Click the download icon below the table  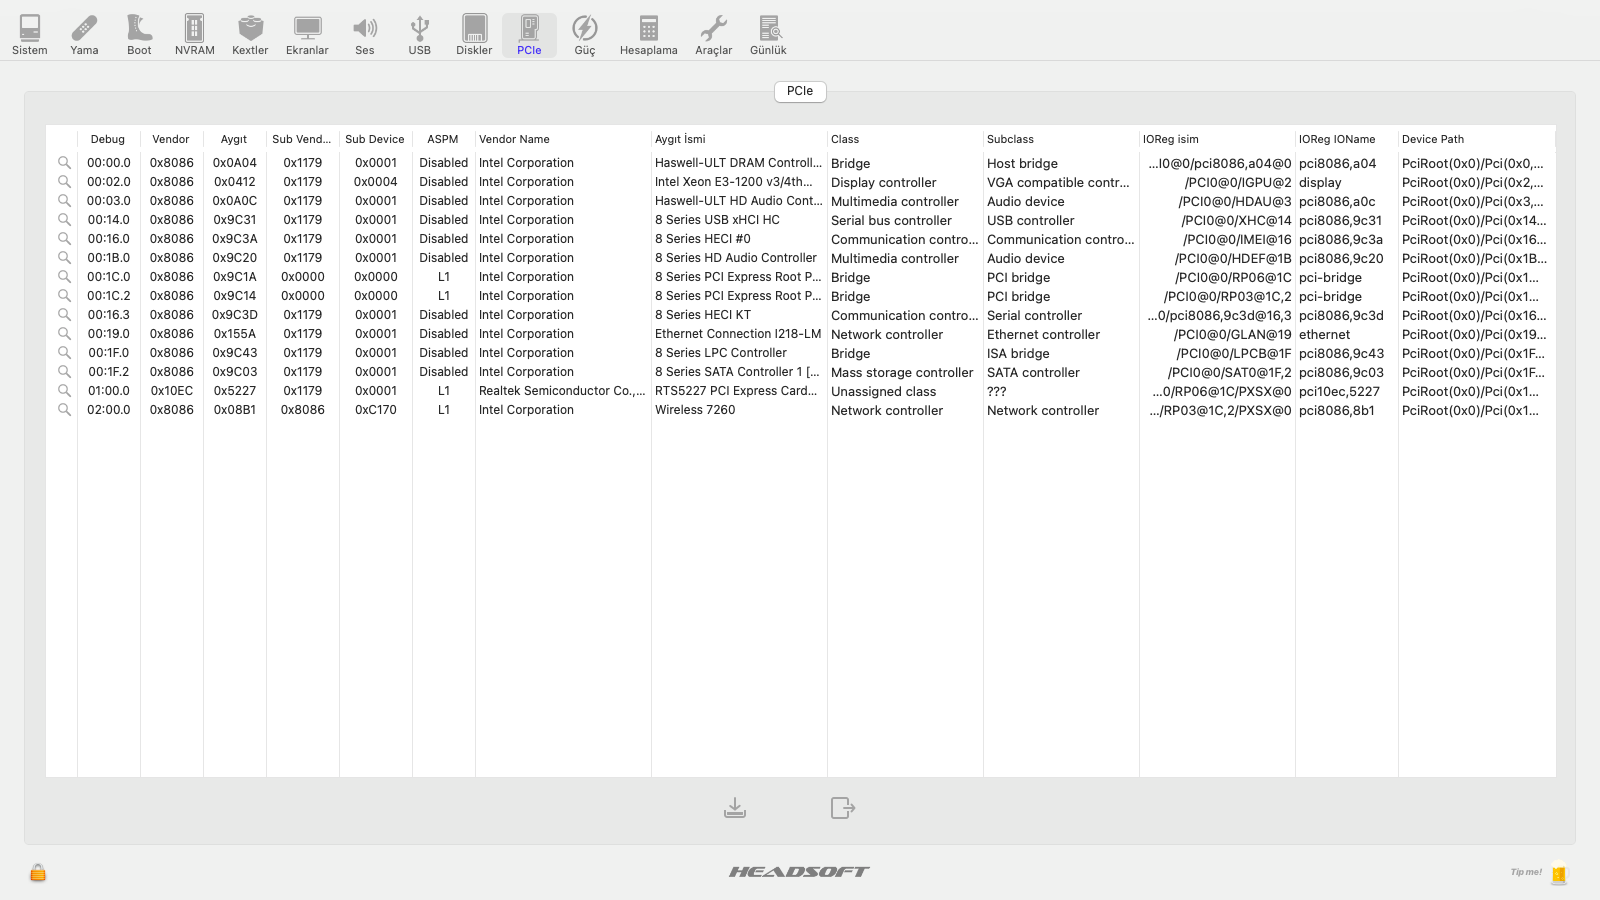735,808
